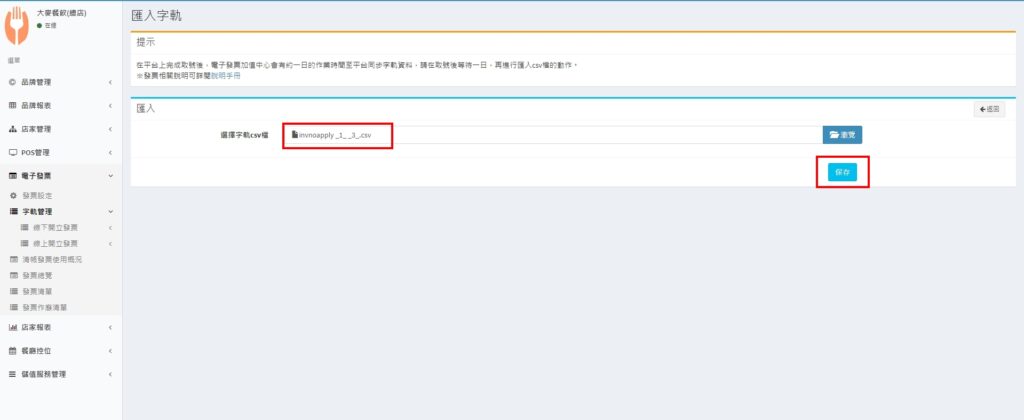
Task: Open the 發票總覽 menu item
Action: point(38,274)
